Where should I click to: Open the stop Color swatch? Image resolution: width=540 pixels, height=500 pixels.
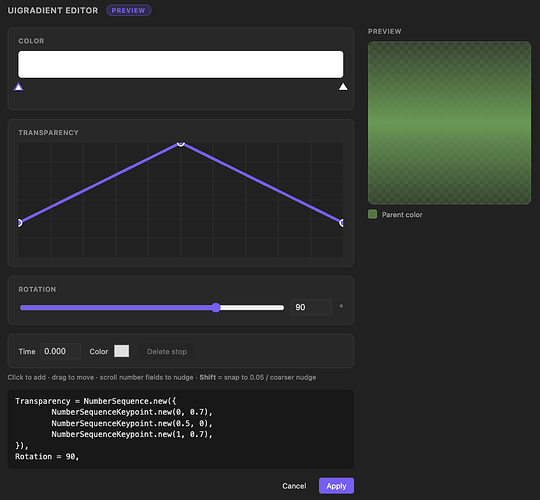(x=122, y=351)
